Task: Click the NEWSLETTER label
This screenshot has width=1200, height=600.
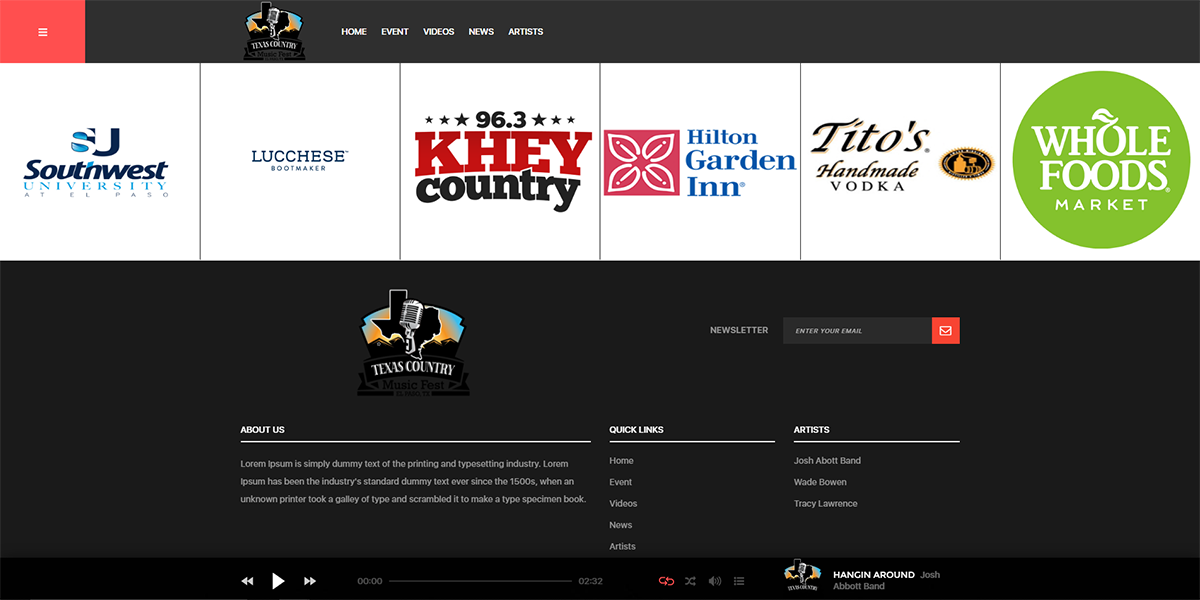Action: [x=739, y=330]
